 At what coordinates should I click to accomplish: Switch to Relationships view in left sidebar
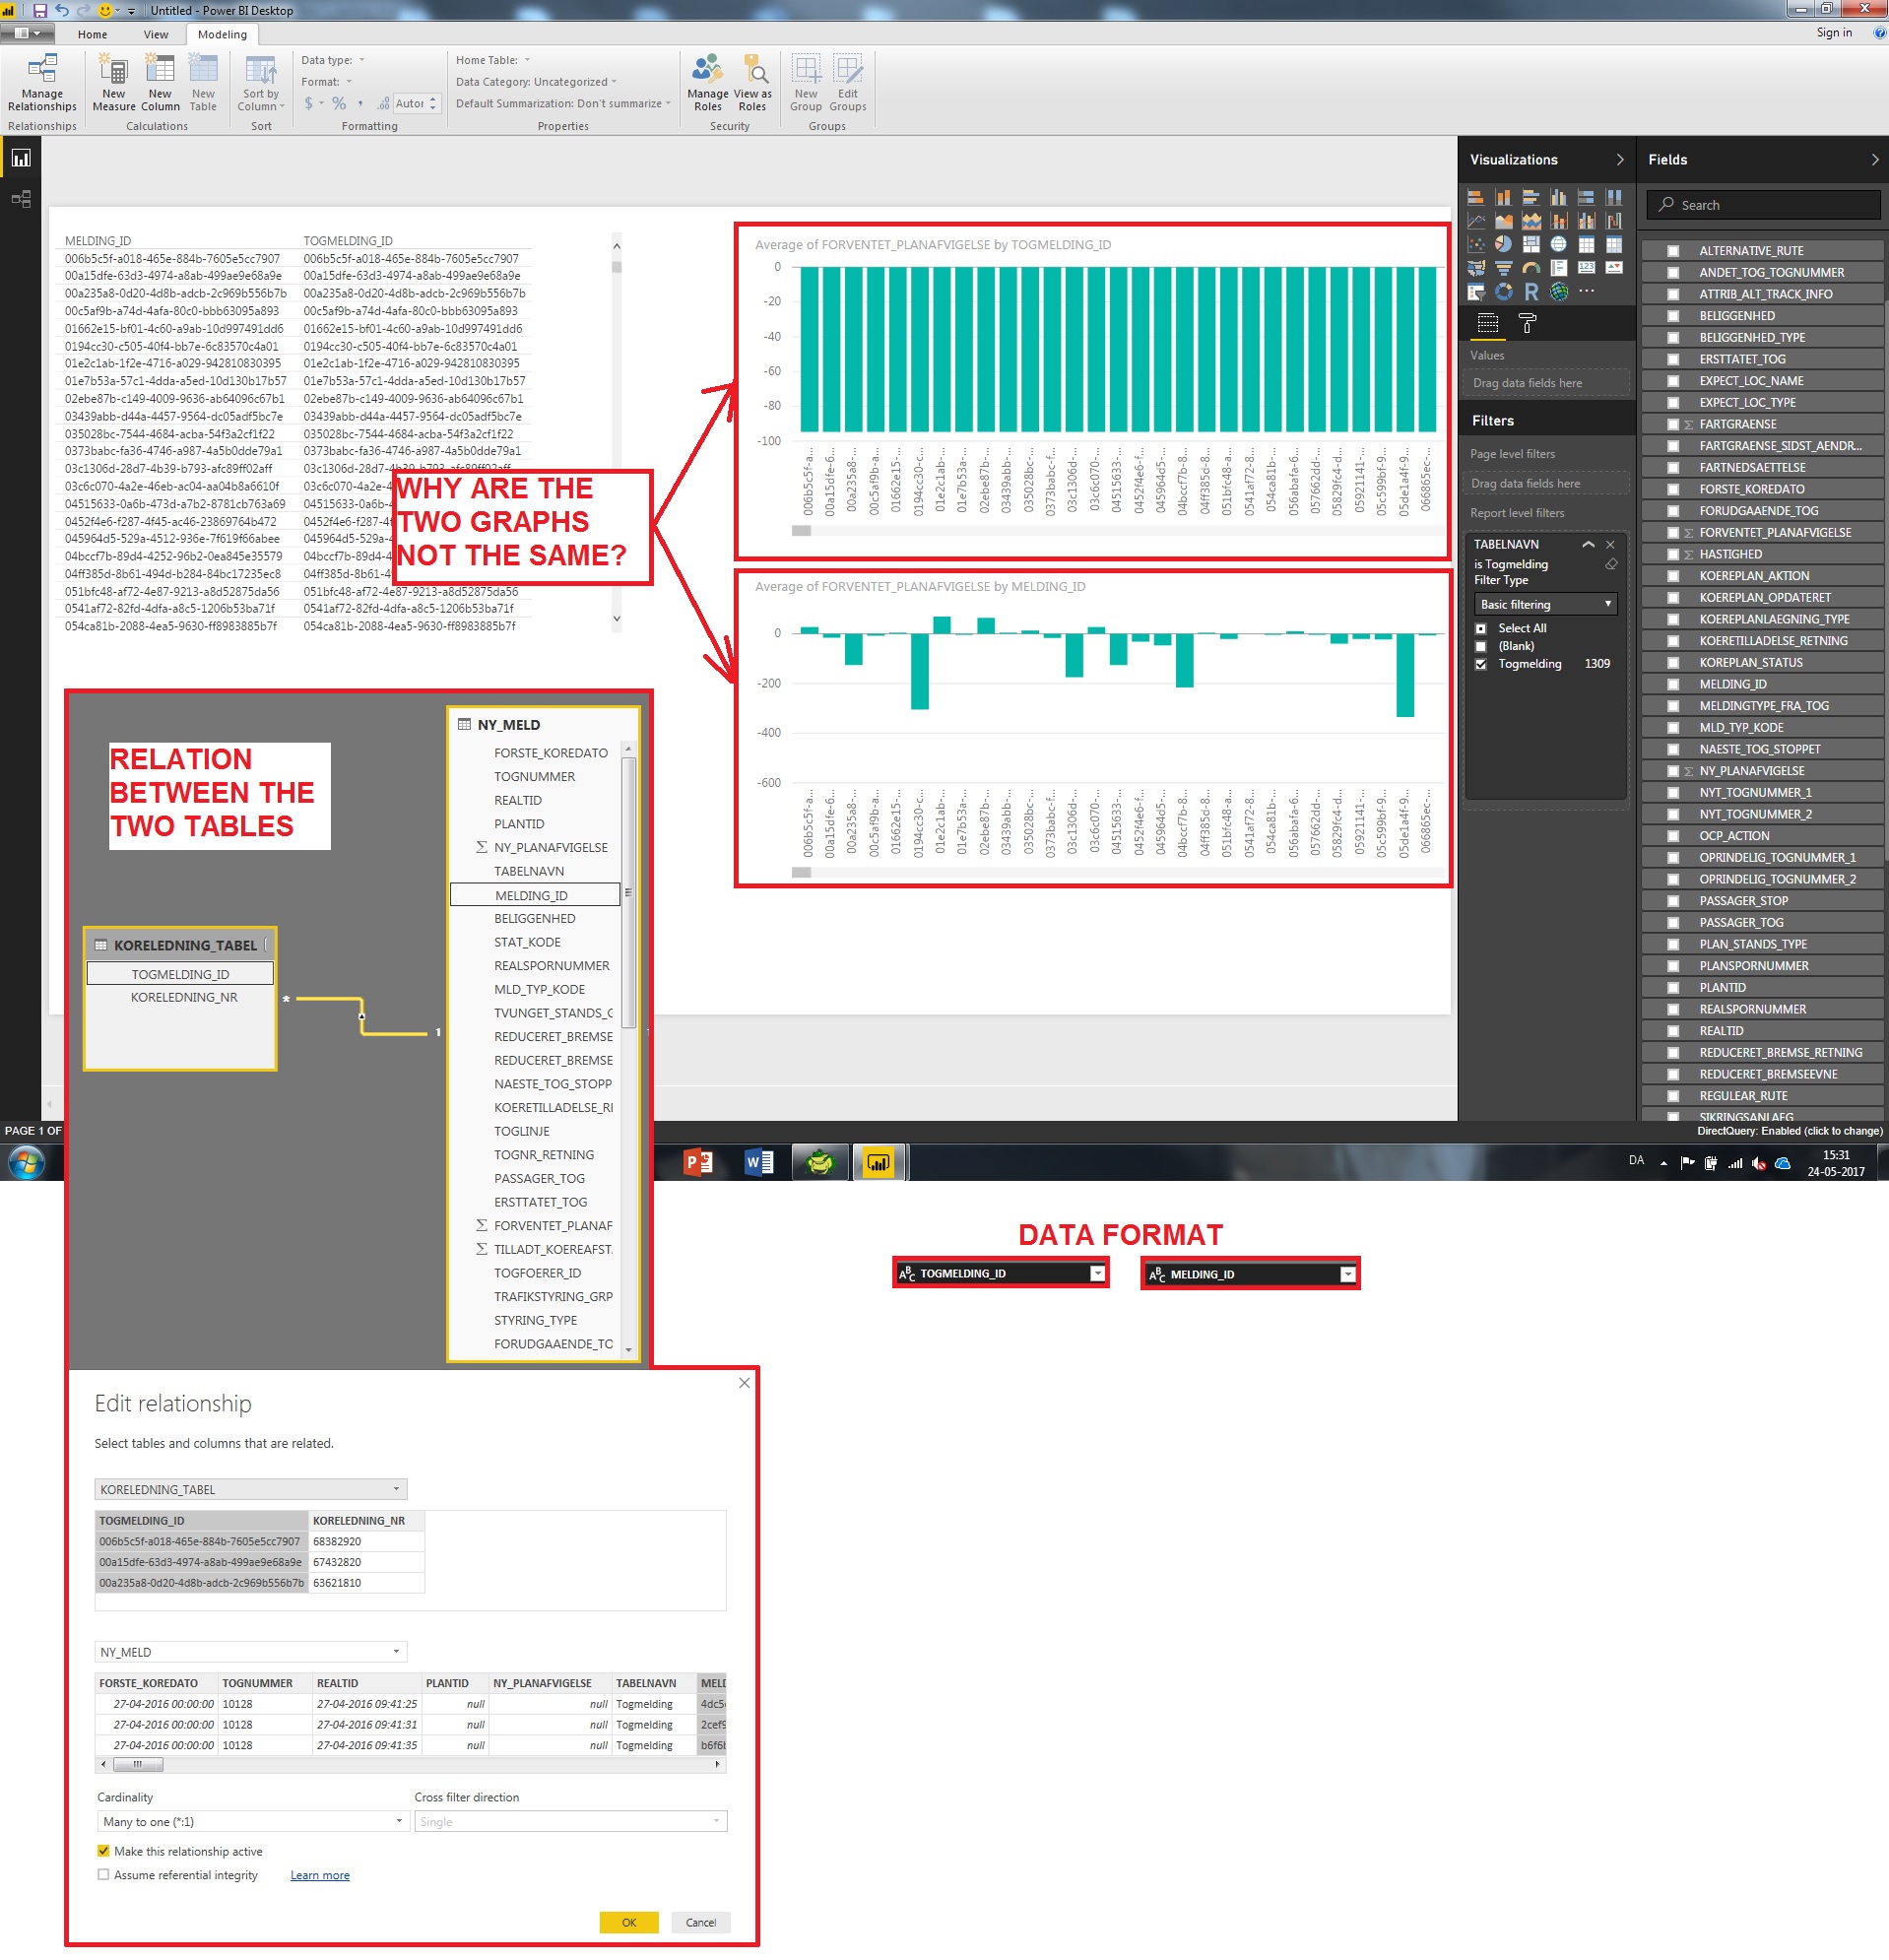pyautogui.click(x=21, y=198)
